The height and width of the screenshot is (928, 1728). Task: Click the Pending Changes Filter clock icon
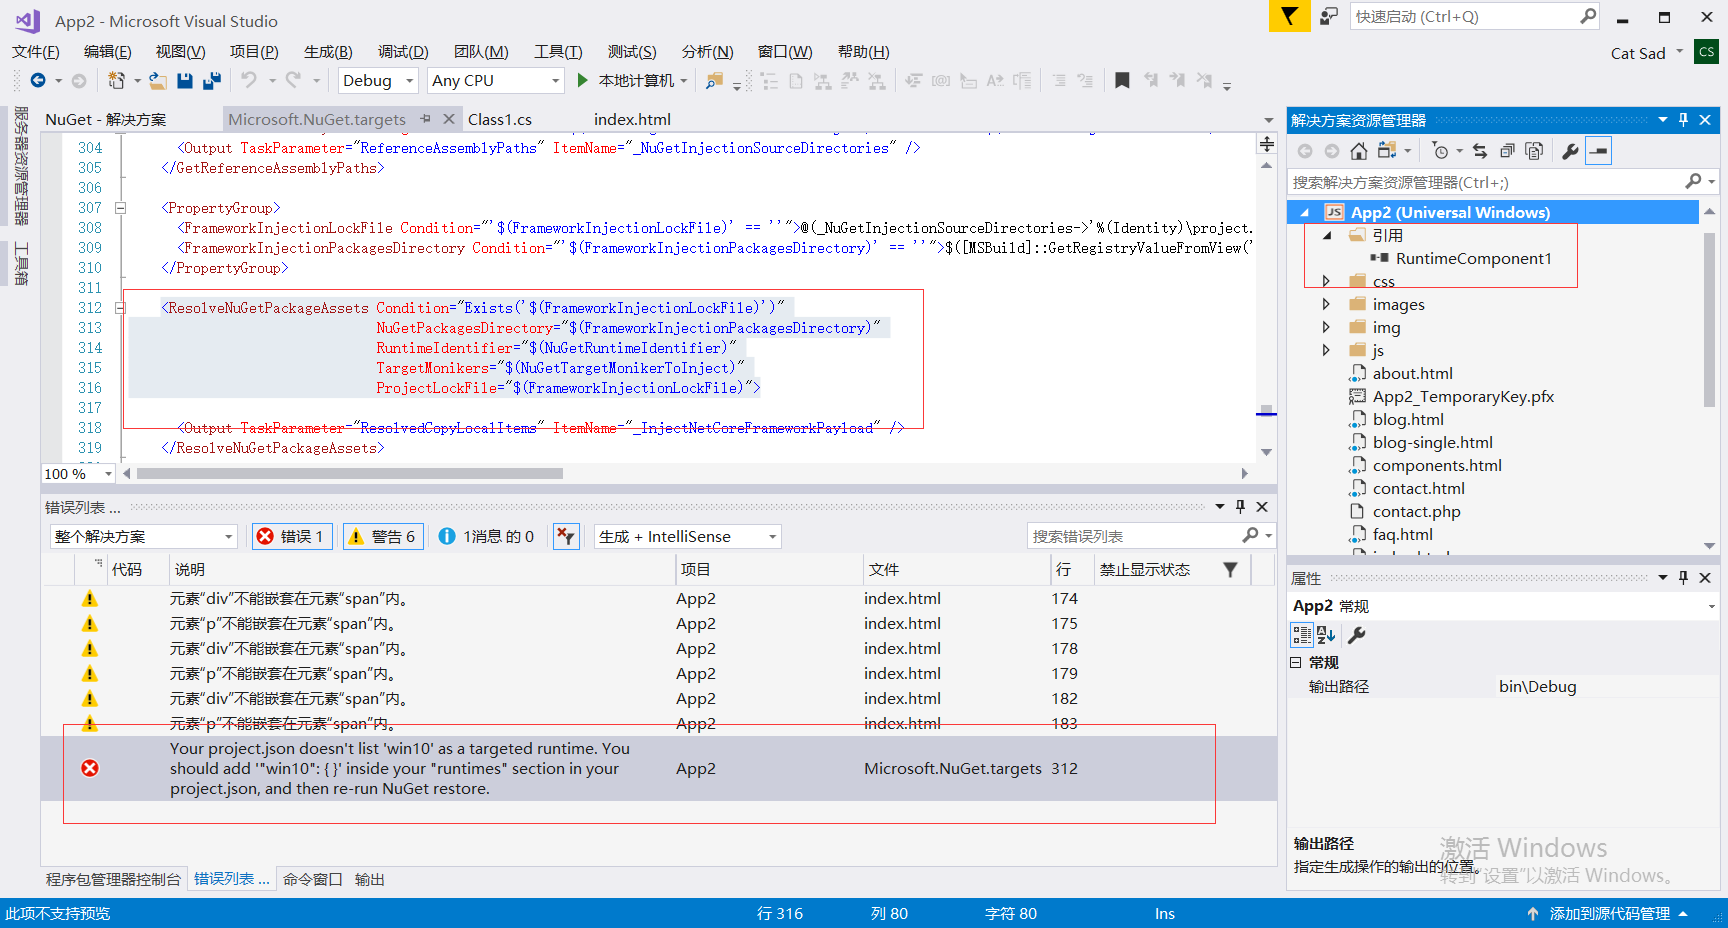[x=1440, y=151]
